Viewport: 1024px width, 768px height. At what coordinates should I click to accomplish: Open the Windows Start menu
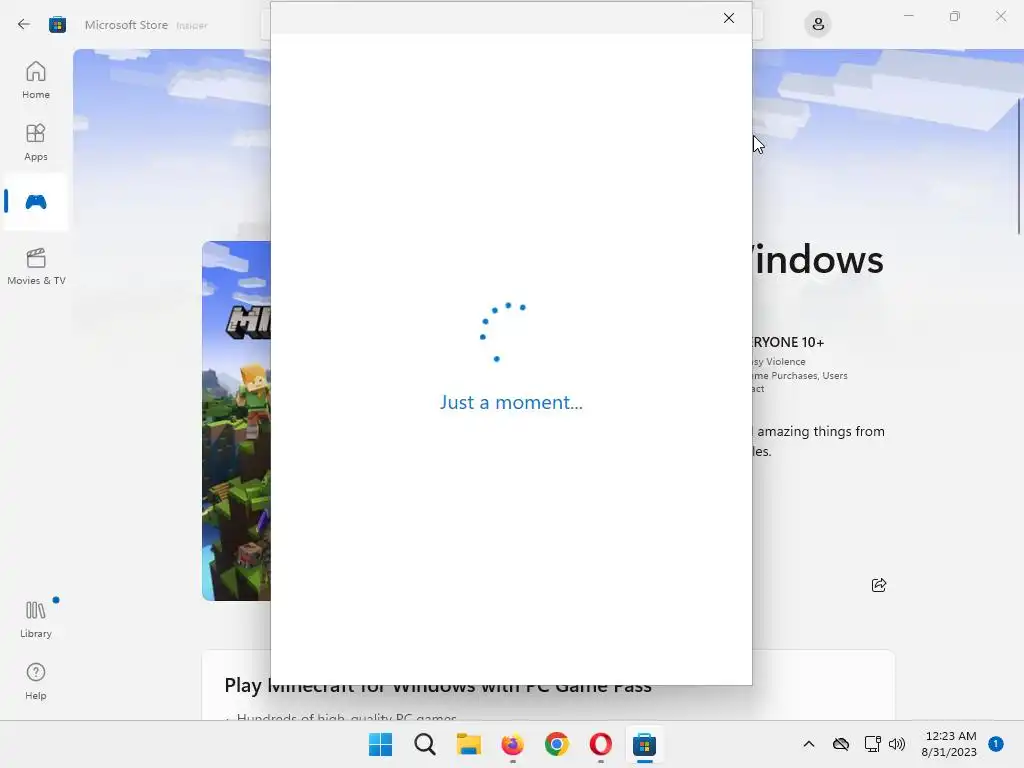pyautogui.click(x=381, y=744)
